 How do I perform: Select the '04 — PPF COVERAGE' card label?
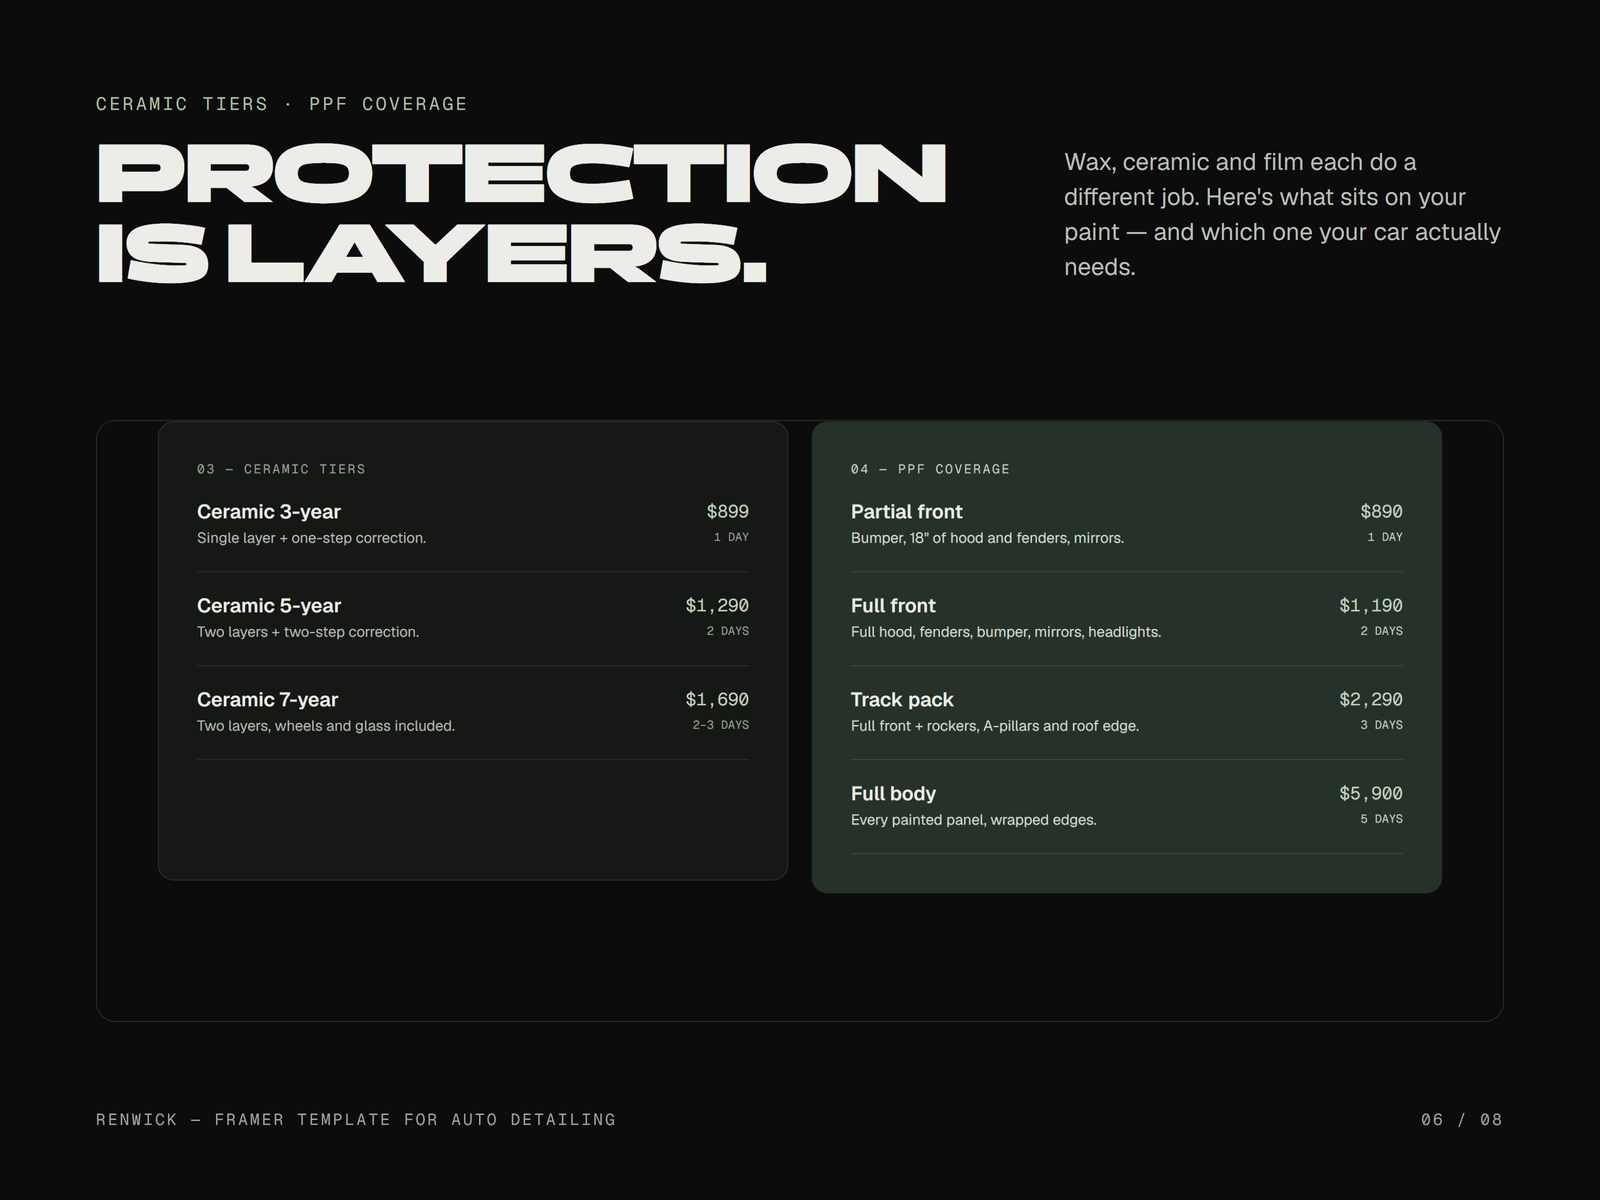[x=930, y=469]
